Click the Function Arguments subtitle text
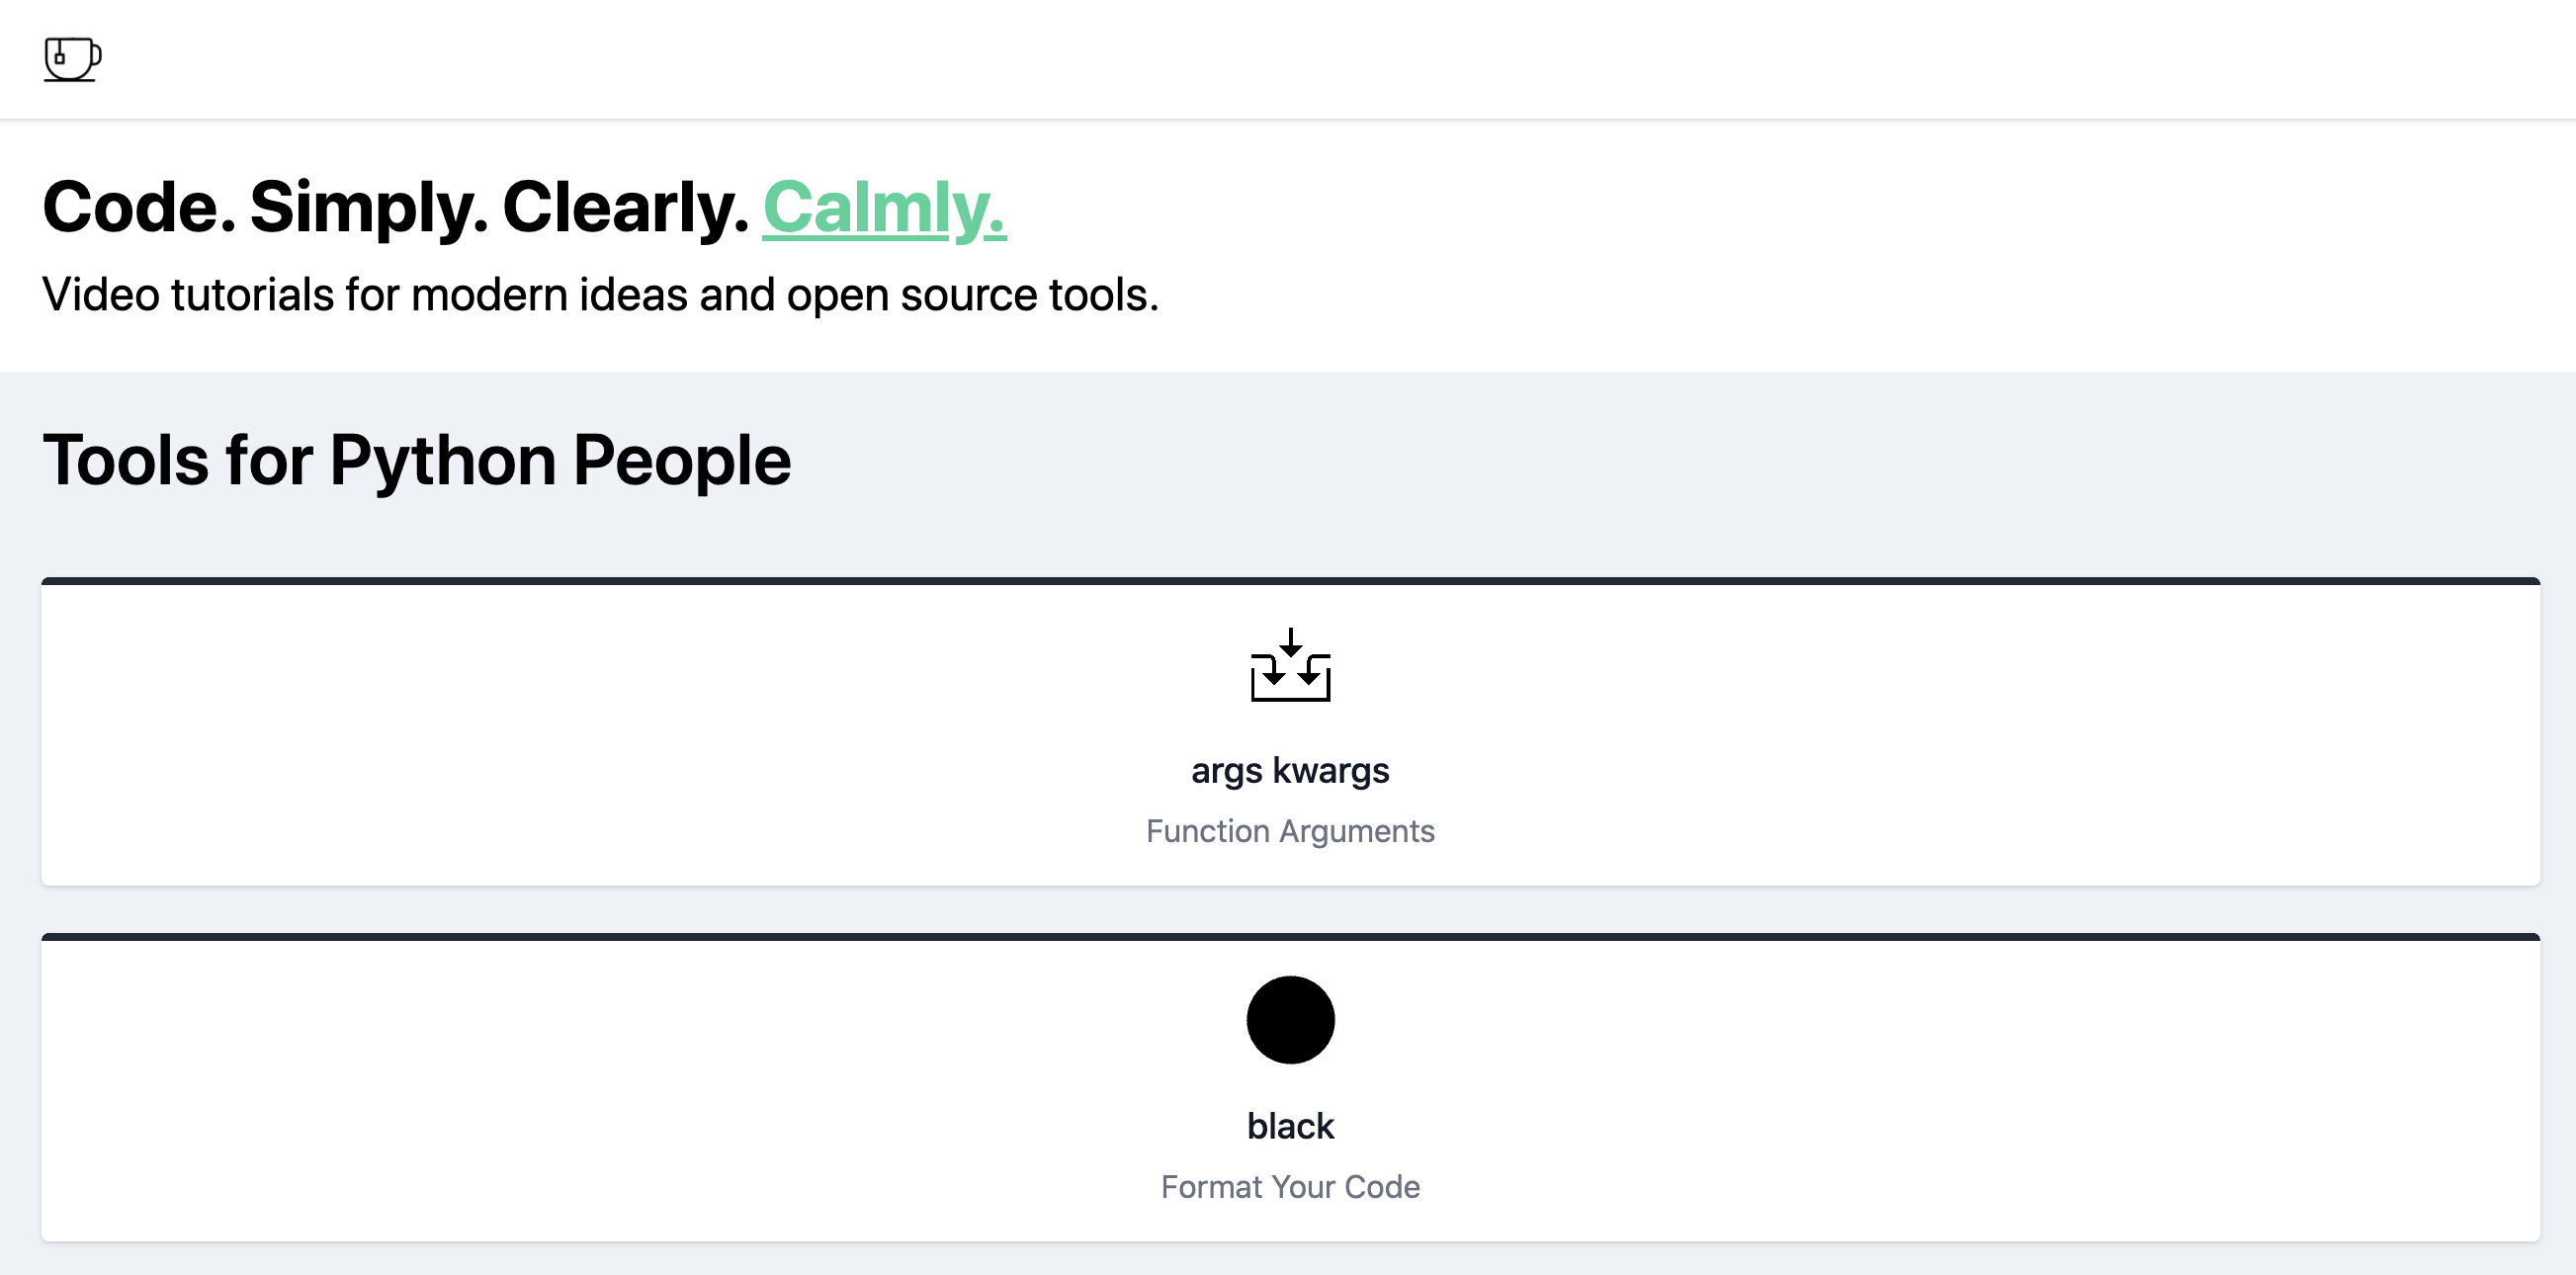The width and height of the screenshot is (2576, 1275). pyautogui.click(x=1290, y=830)
